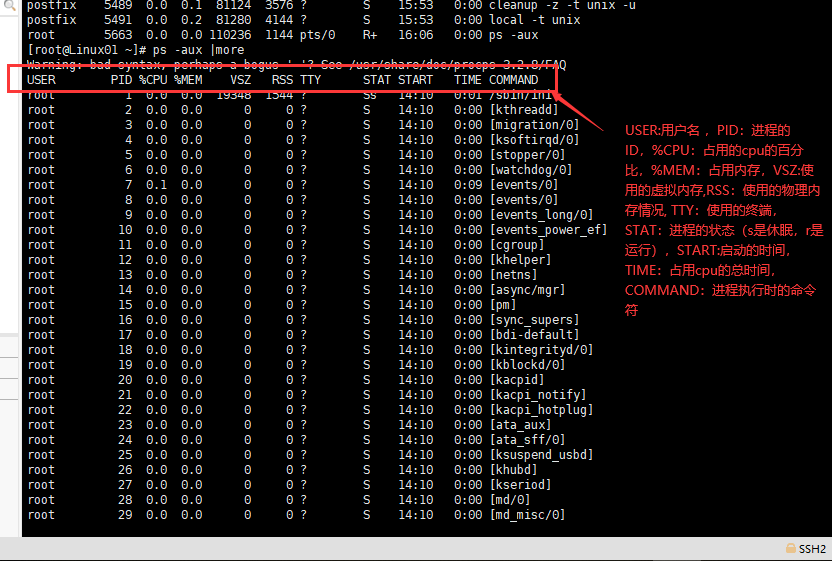Click the magnifier search icon in the sidebar
The width and height of the screenshot is (832, 561).
click(x=9, y=5)
